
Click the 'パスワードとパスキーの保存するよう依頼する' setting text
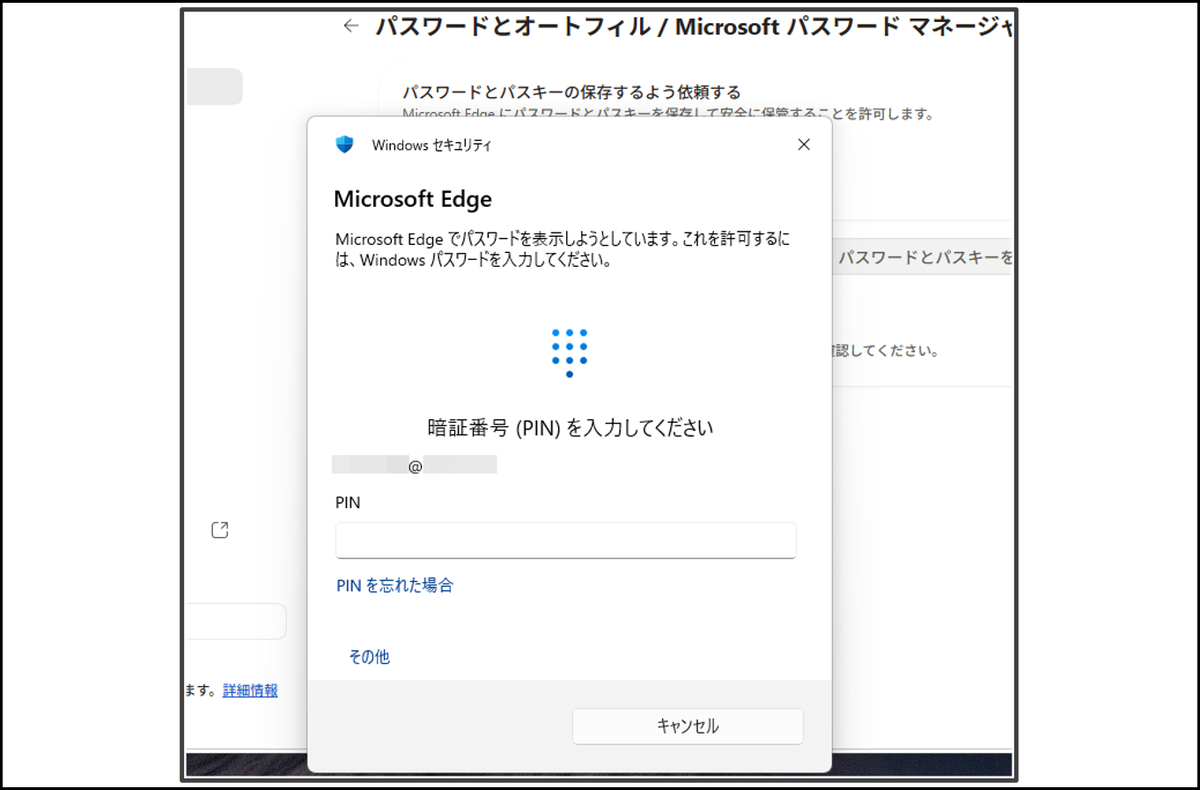571,93
